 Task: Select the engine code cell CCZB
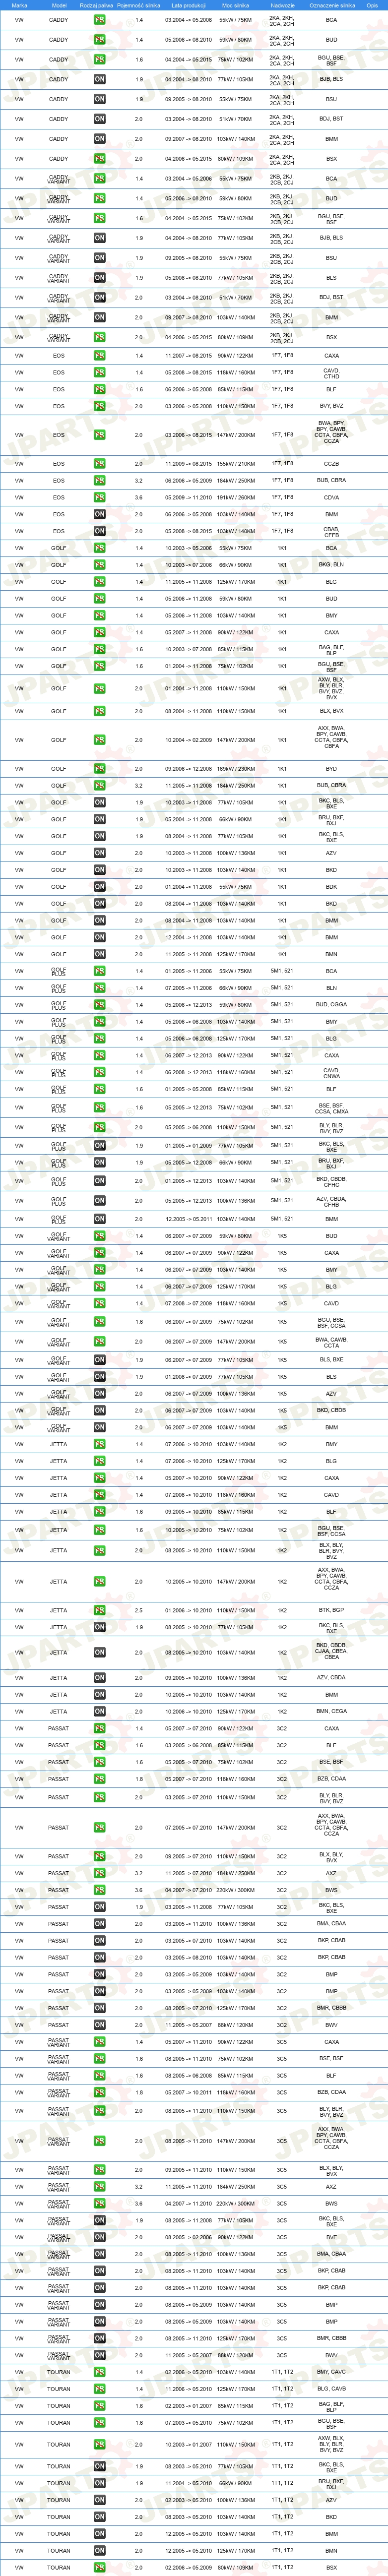(331, 464)
